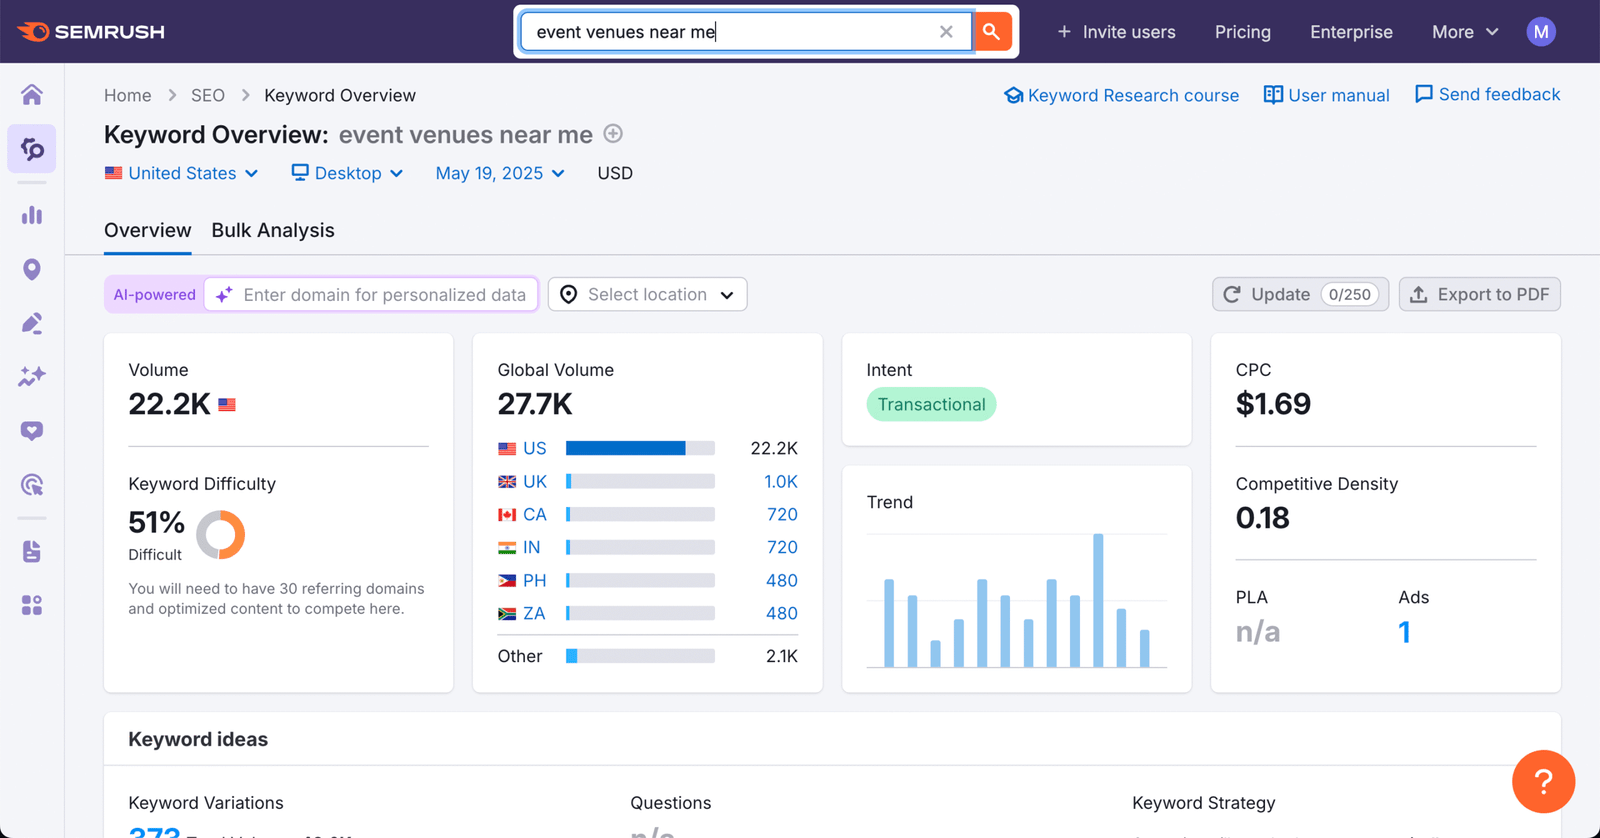Open the location pin sidebar icon
1600x838 pixels.
32,269
